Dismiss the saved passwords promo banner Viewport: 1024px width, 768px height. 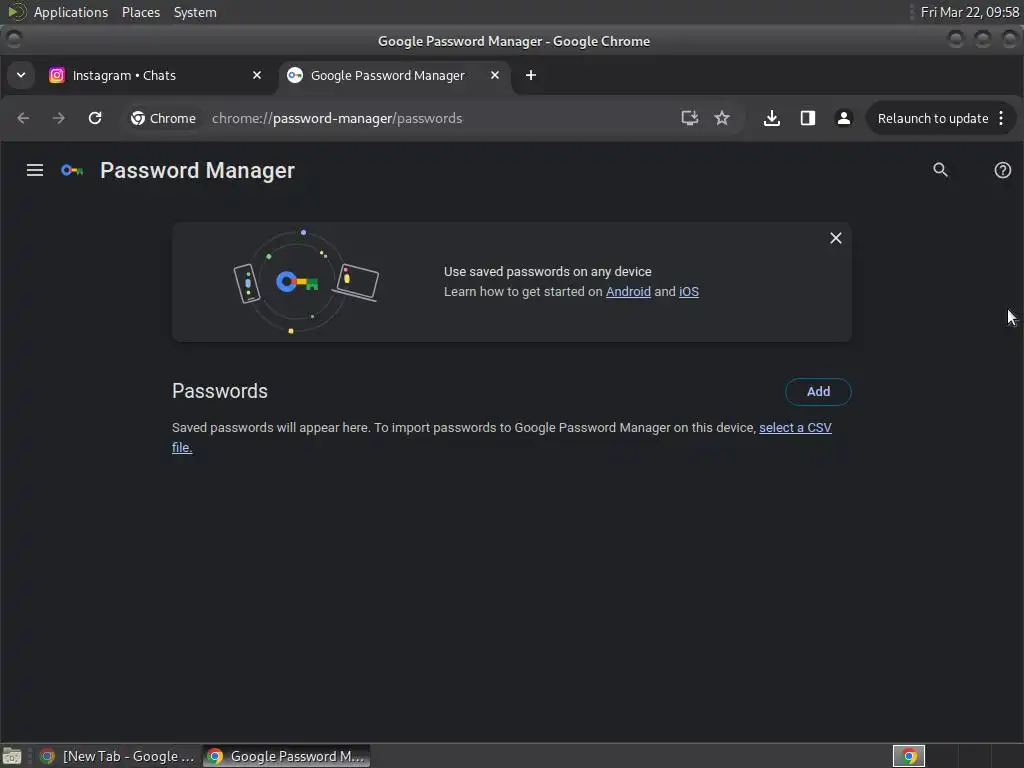tap(835, 238)
